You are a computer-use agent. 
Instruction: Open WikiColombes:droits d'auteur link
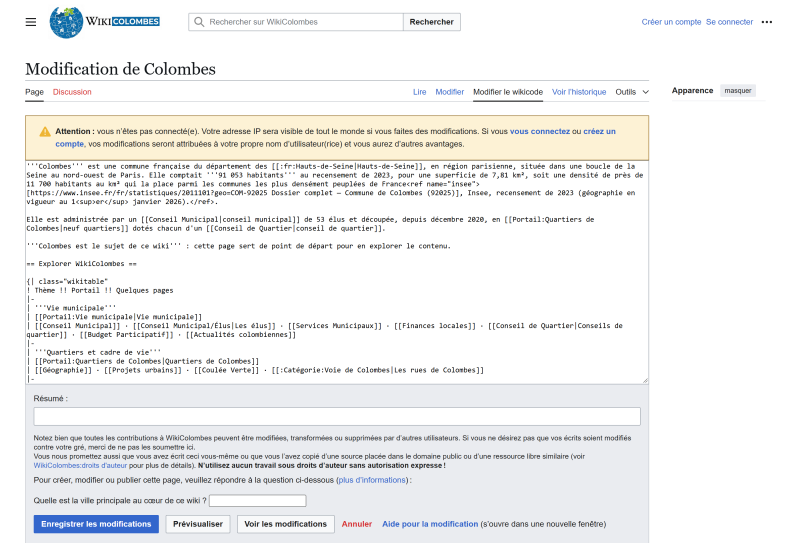[x=80, y=465]
